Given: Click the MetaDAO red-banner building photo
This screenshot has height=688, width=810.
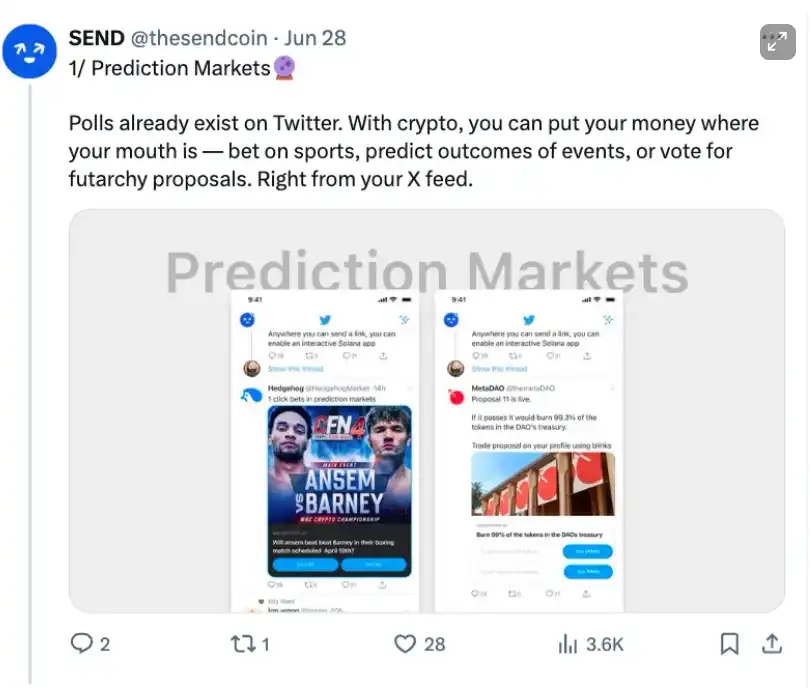Looking at the screenshot, I should [x=543, y=484].
